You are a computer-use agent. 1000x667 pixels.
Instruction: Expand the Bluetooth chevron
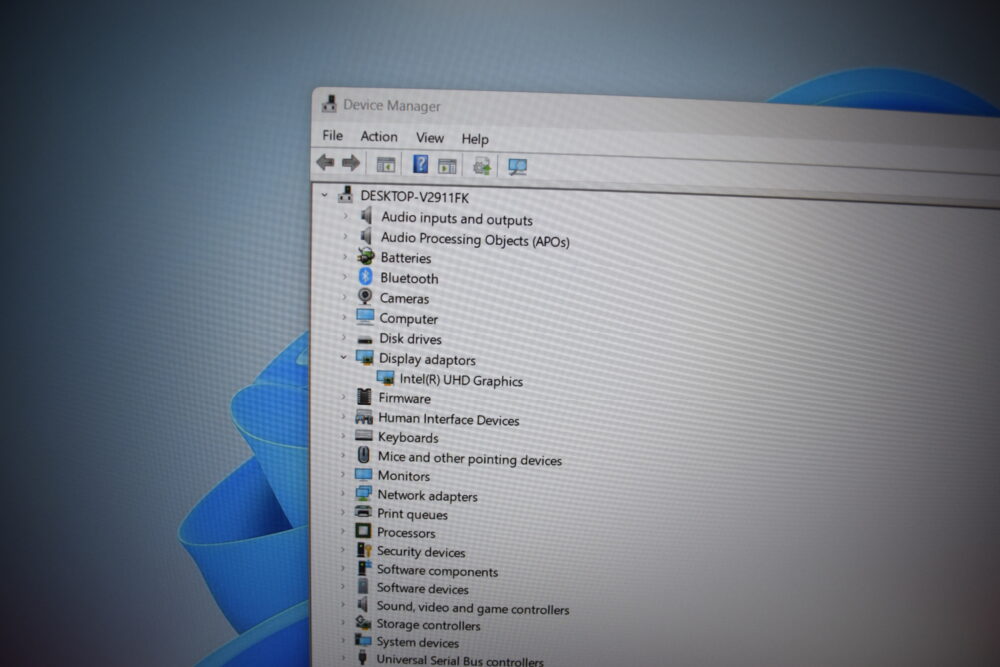tap(346, 277)
